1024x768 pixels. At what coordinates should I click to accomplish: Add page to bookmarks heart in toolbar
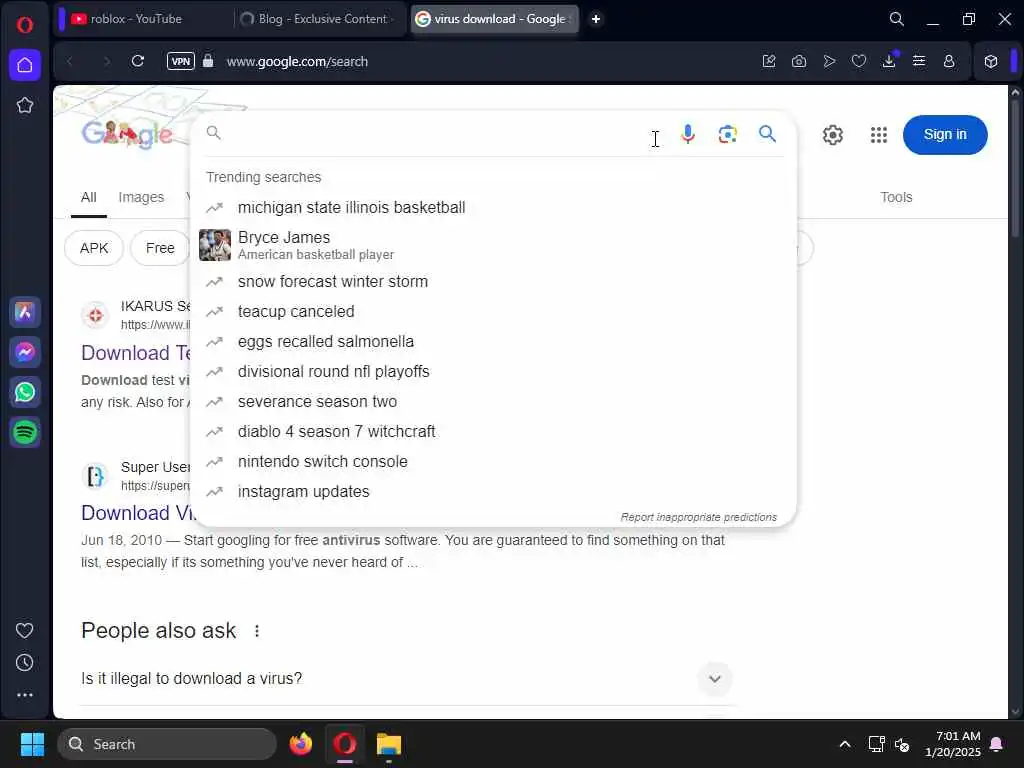[x=859, y=61]
